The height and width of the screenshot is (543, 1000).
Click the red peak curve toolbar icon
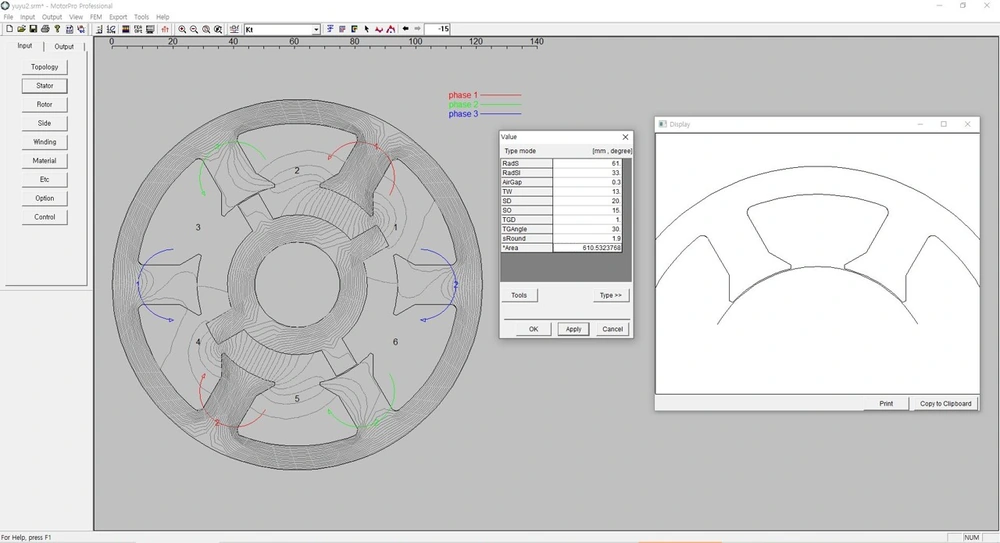(390, 29)
